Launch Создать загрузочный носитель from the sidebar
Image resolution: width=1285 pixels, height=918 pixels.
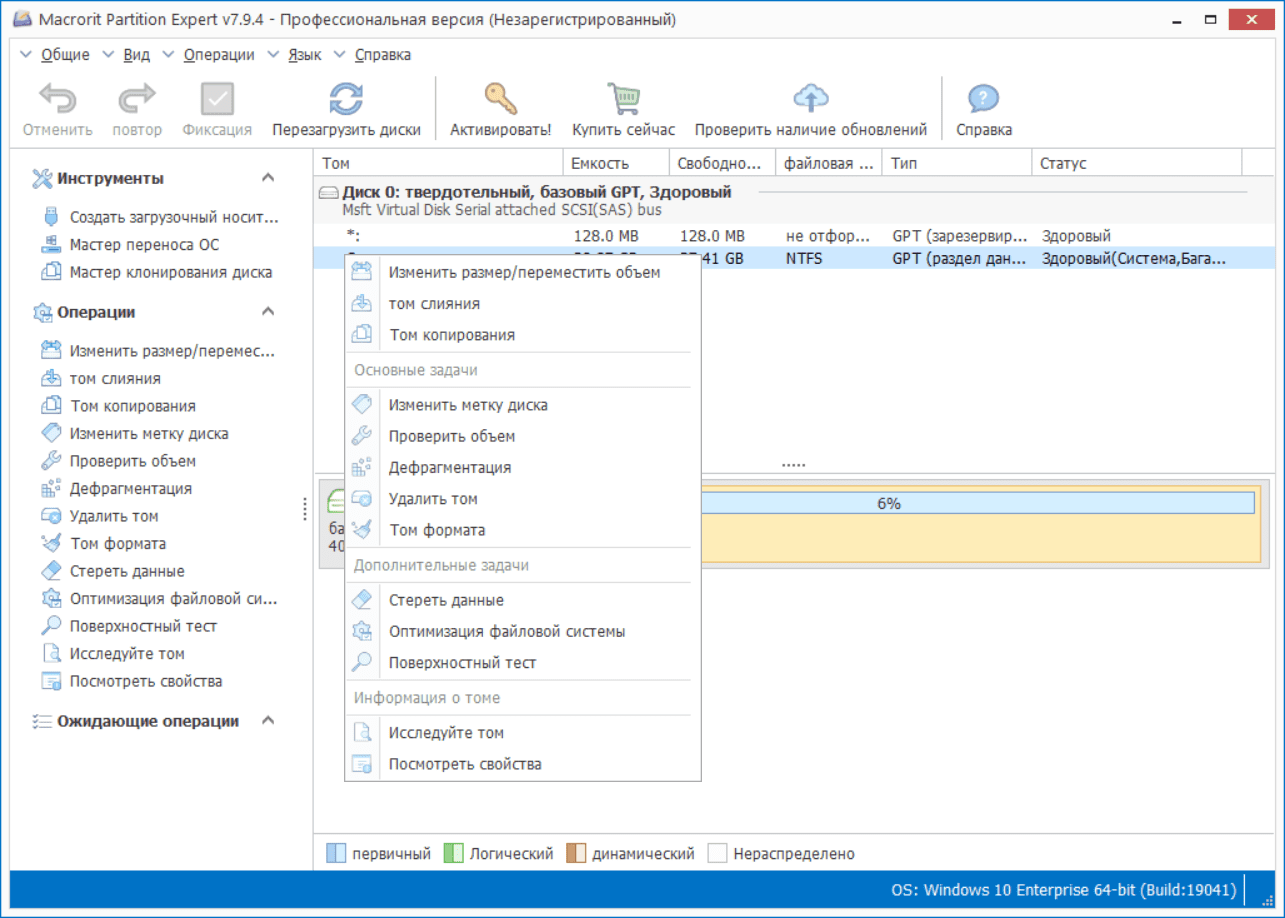(x=161, y=217)
